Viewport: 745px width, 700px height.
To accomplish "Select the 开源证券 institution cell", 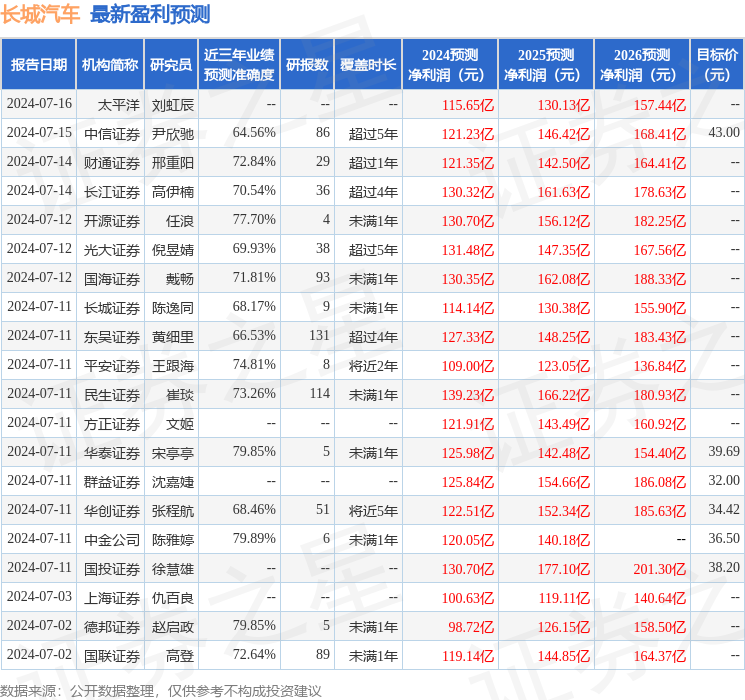I will click(x=112, y=221).
